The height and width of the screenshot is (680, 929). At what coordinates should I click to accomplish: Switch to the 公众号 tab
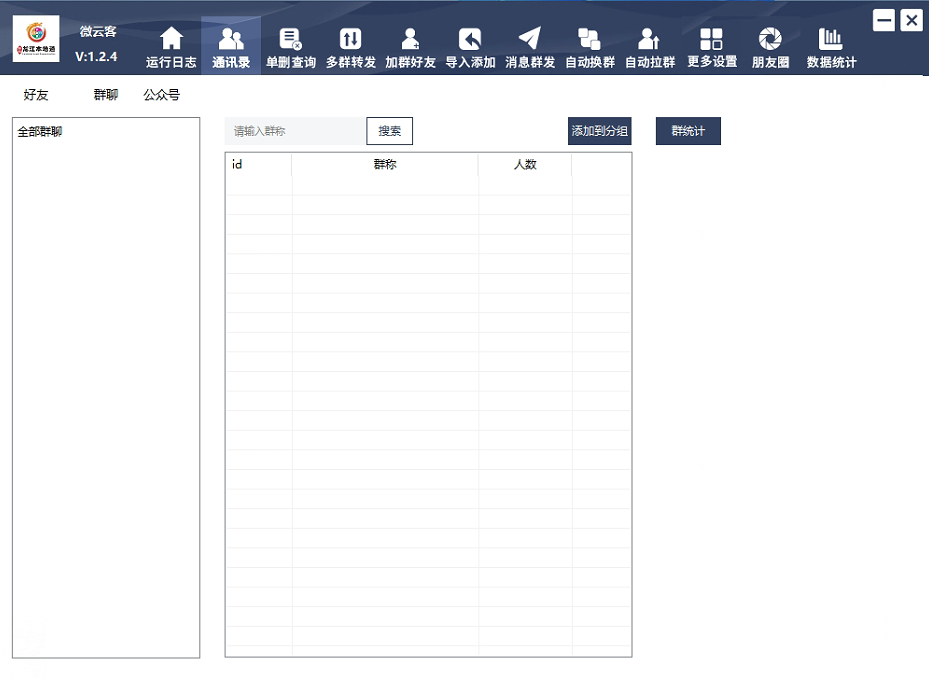click(x=161, y=95)
